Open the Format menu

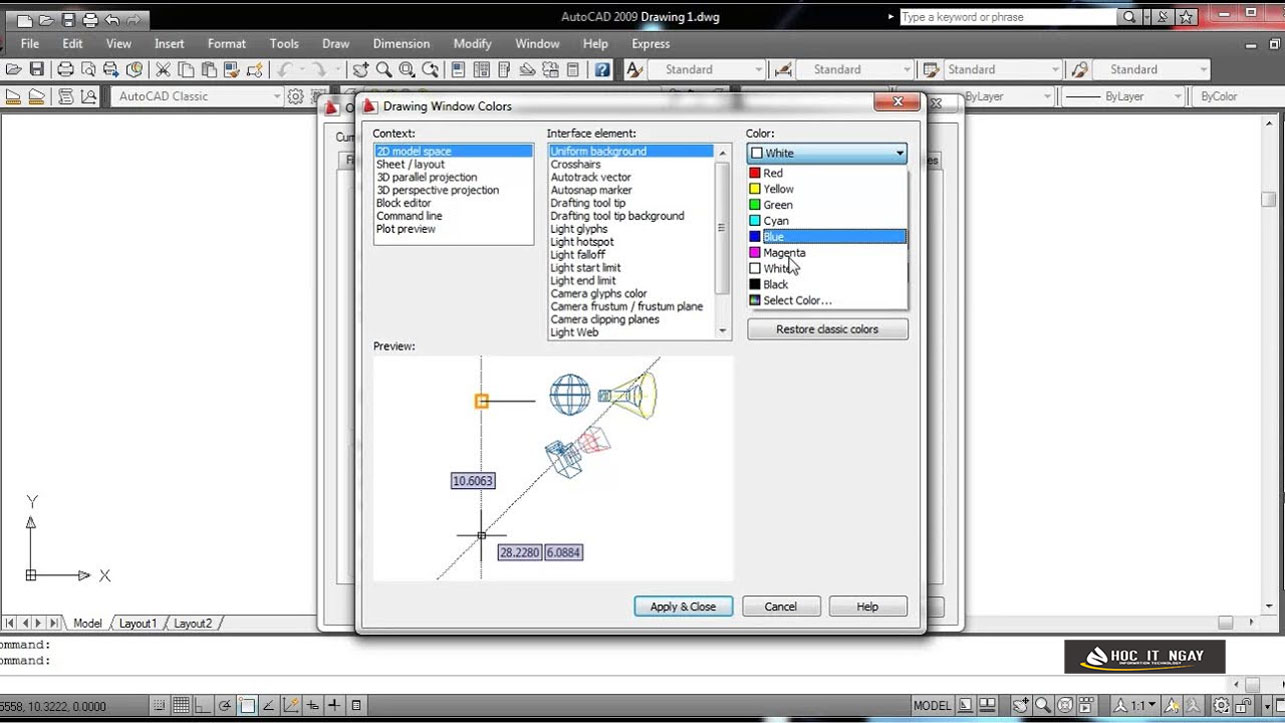[x=227, y=44]
